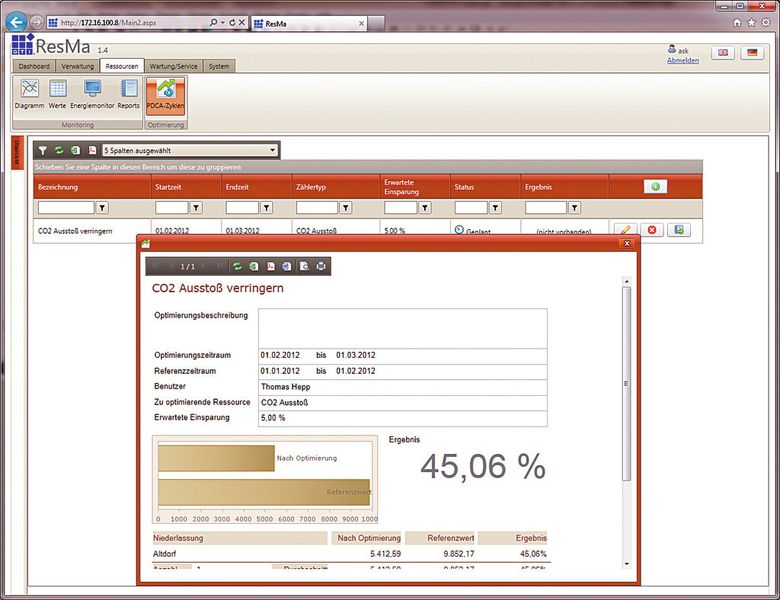The image size is (780, 600).
Task: Click the grid toolbar filter funnel icon
Action: [x=43, y=150]
